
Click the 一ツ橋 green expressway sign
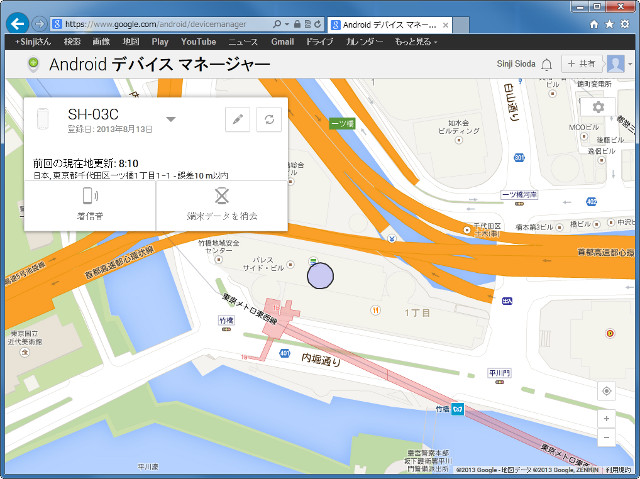pyautogui.click(x=342, y=123)
